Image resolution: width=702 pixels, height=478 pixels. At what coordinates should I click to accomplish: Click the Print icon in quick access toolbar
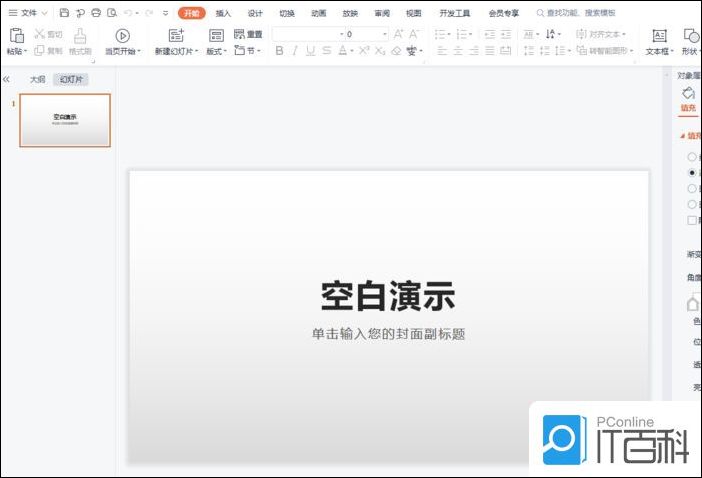[x=96, y=13]
